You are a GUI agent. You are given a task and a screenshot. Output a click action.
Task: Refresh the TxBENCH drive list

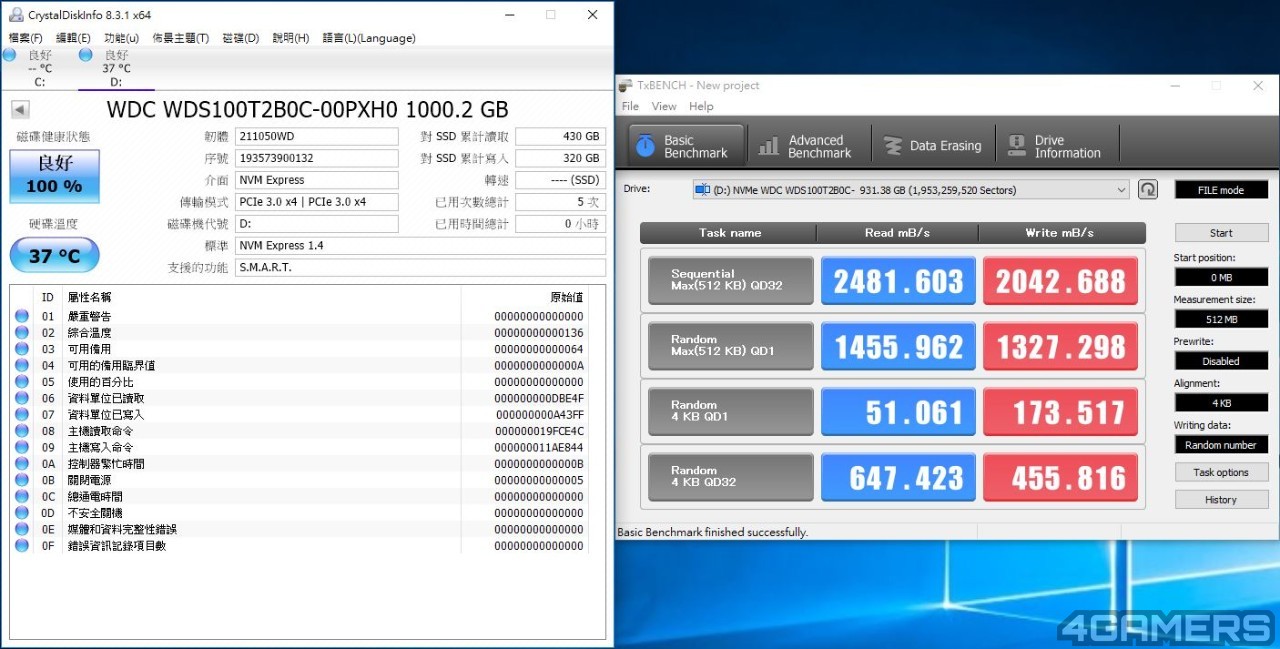click(x=1147, y=190)
